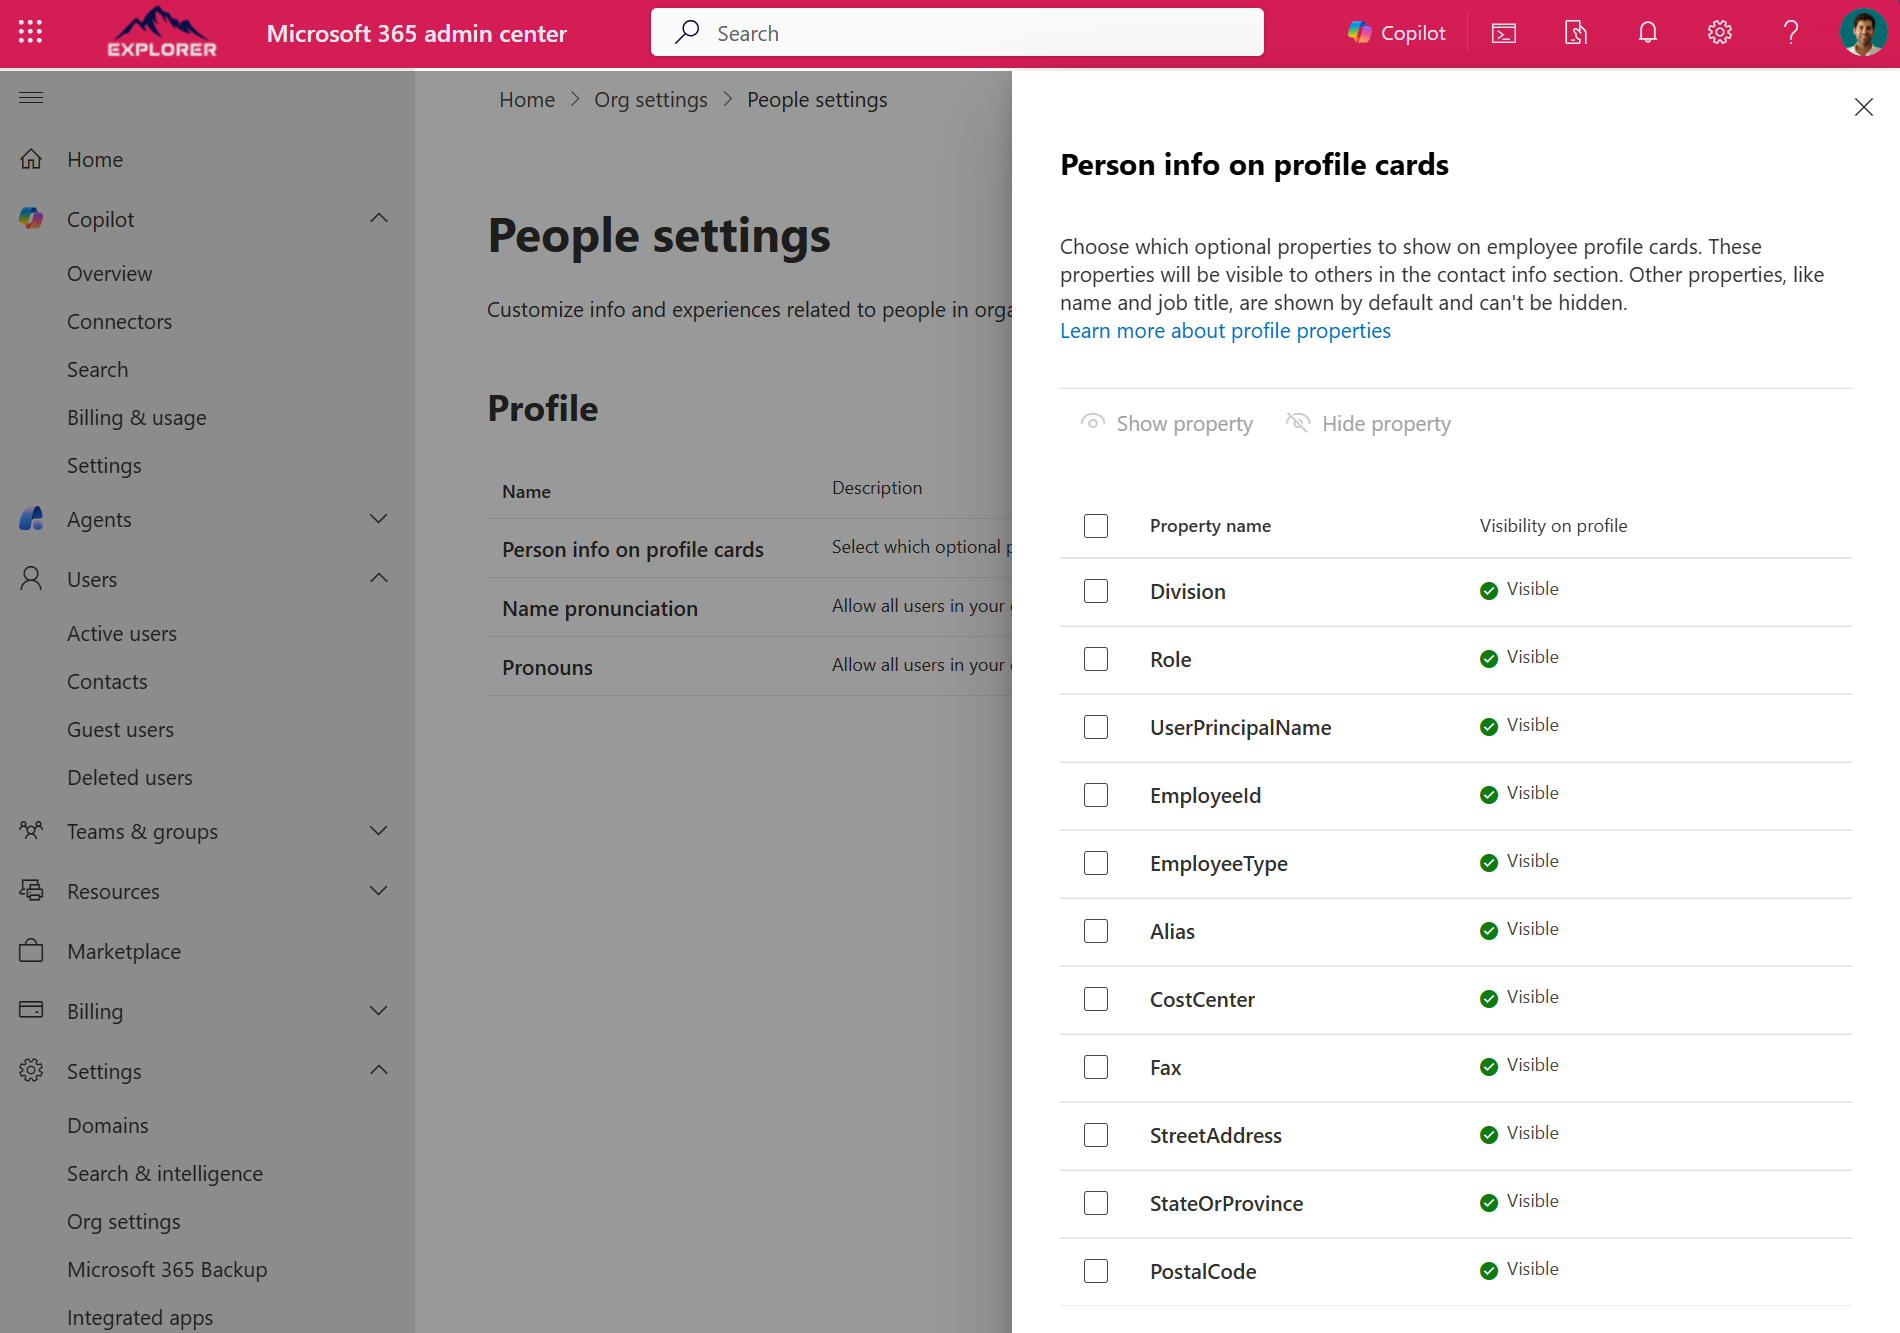Open Copilot from the top bar
Screen dimensions: 1900x1333
(1396, 32)
